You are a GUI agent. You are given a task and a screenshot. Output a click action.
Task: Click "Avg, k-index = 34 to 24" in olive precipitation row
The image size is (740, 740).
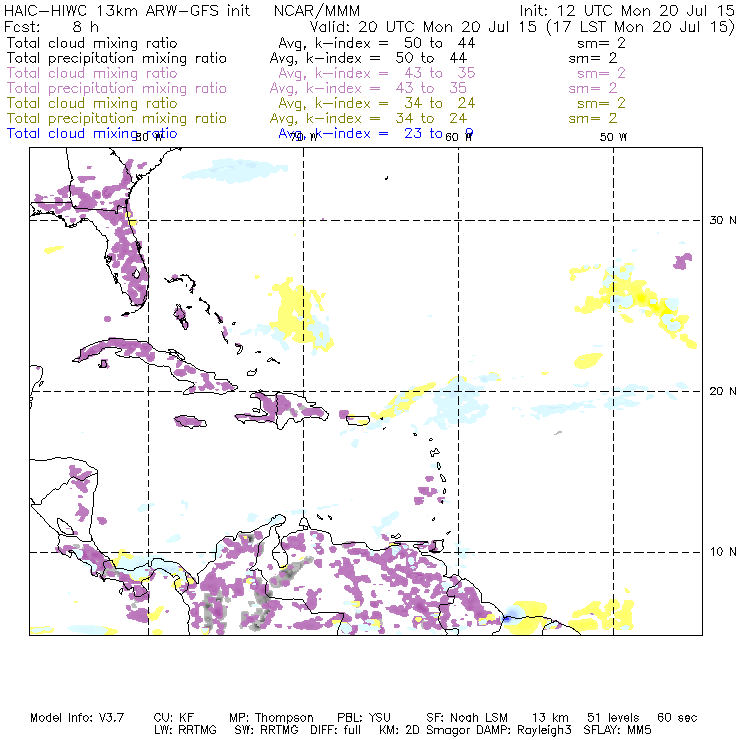tap(368, 118)
